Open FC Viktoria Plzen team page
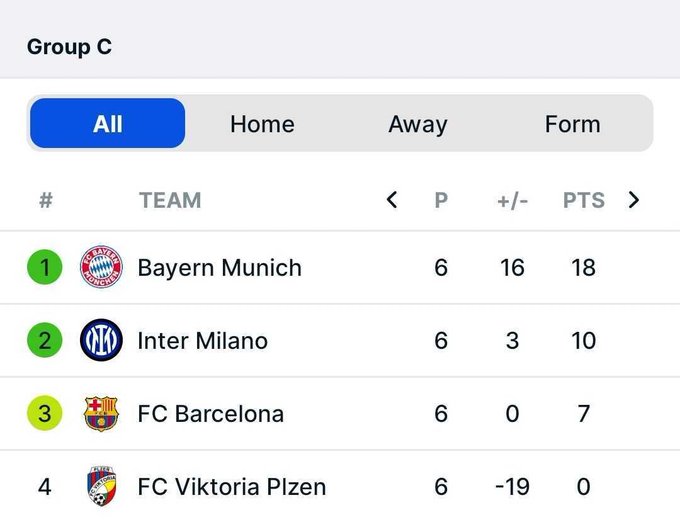Screen dimensions: 680x522 232,486
